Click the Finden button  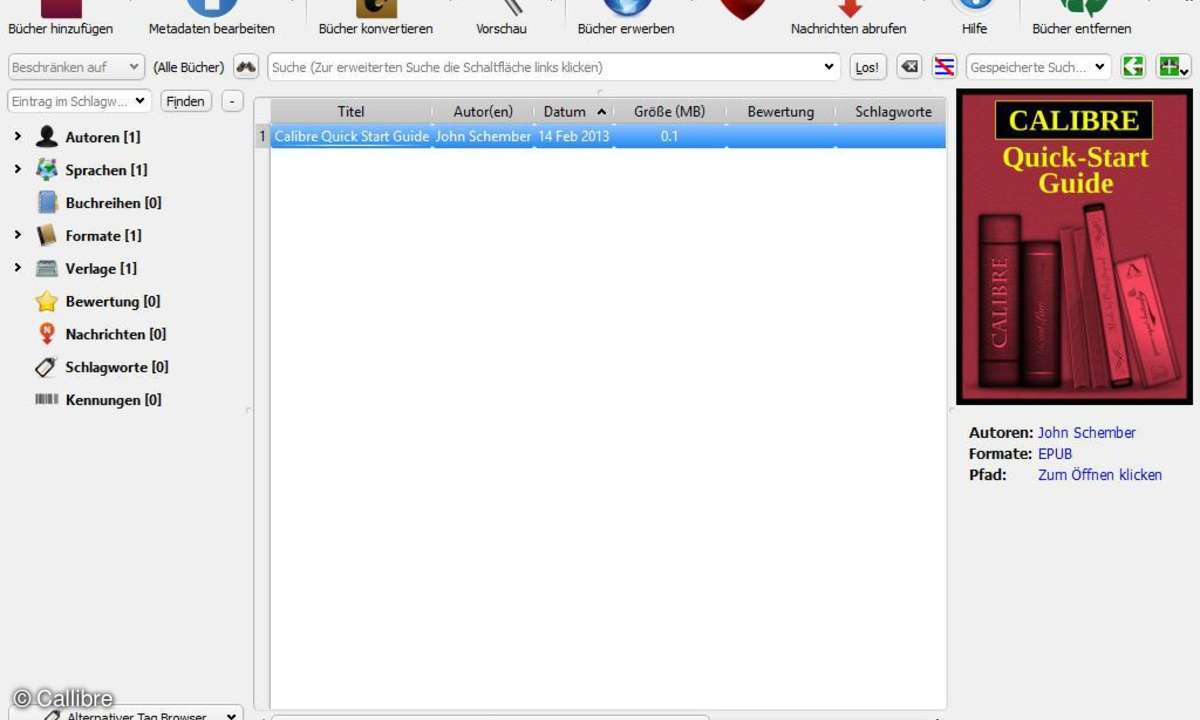tap(185, 101)
